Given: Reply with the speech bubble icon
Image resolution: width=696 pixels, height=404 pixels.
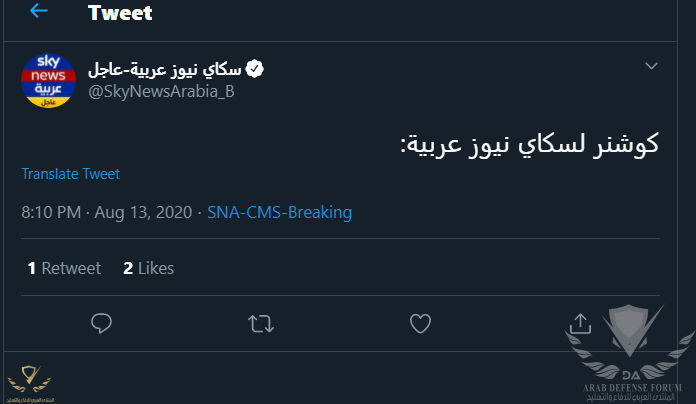Looking at the screenshot, I should point(101,323).
